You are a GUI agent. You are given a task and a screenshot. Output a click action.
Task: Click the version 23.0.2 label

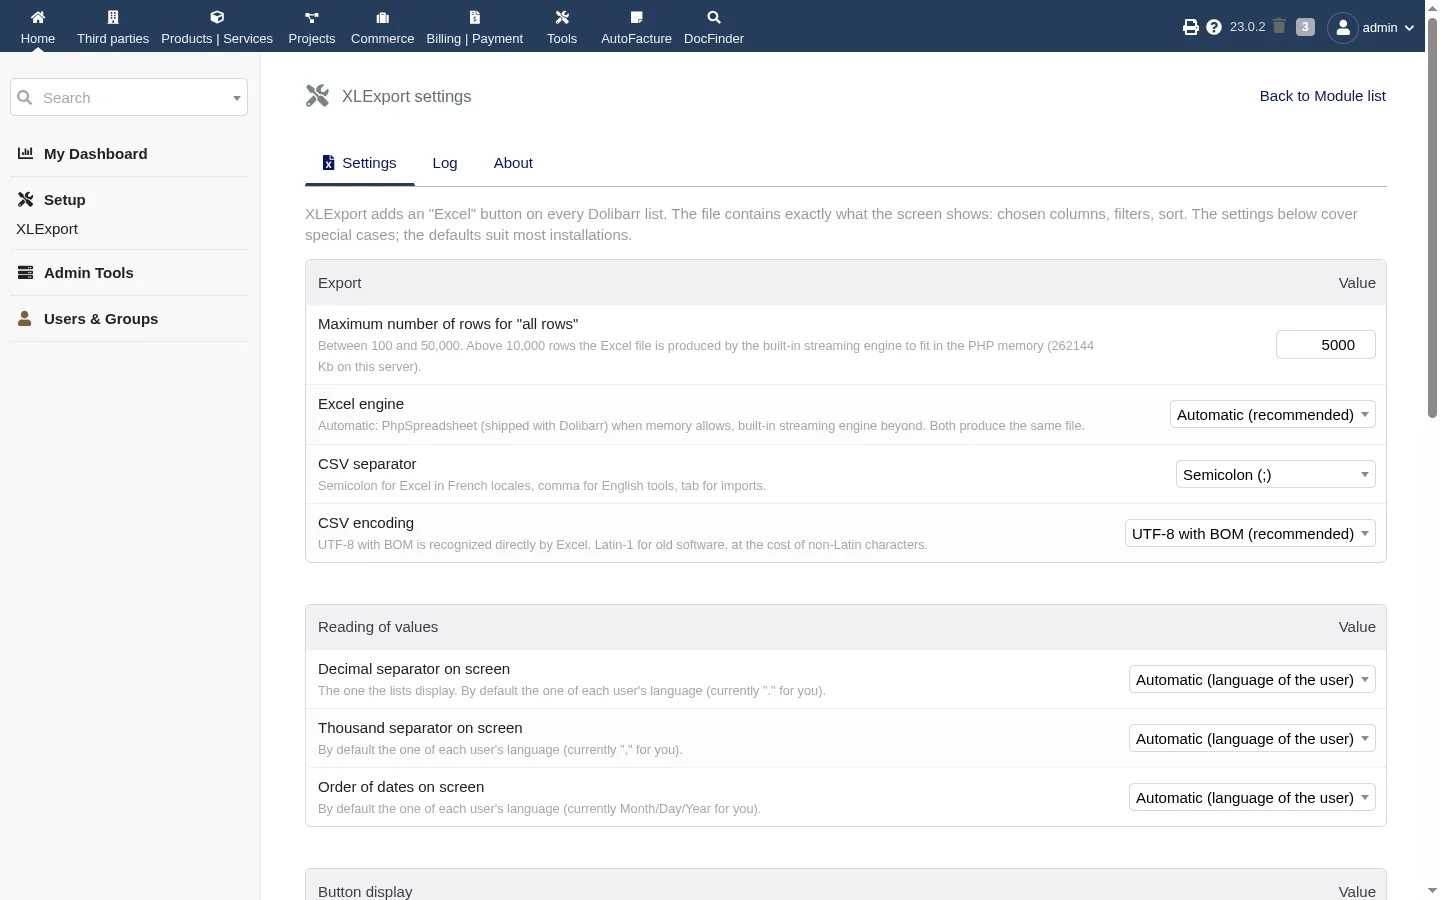click(1247, 27)
